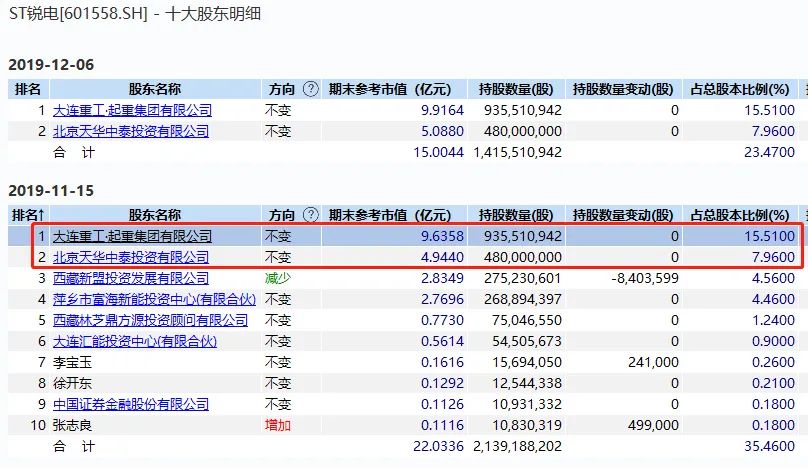Screen dimensions: 808x468
Task: Click market value cell 4.9440
Action: [x=442, y=257]
